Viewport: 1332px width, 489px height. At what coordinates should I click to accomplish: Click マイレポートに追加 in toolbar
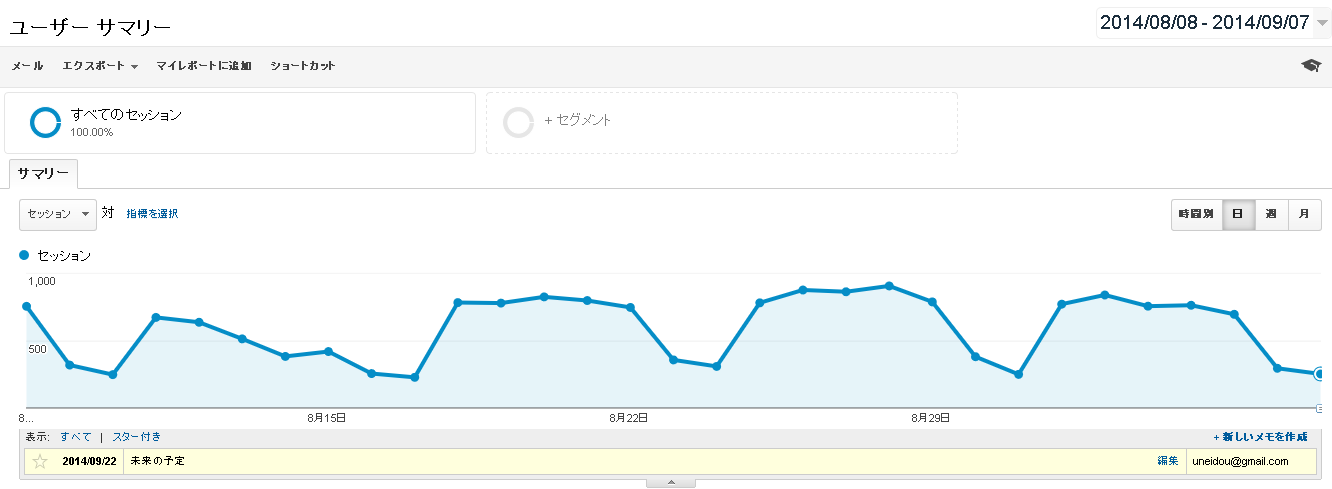tap(204, 66)
